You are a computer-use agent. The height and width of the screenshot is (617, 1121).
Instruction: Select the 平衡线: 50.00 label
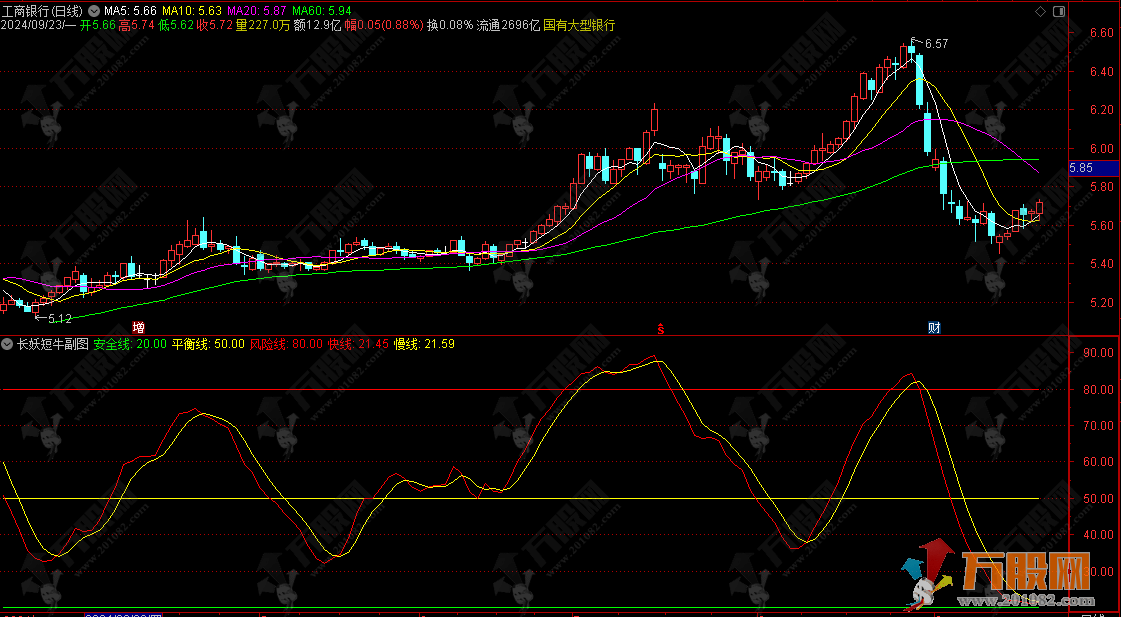pos(207,344)
